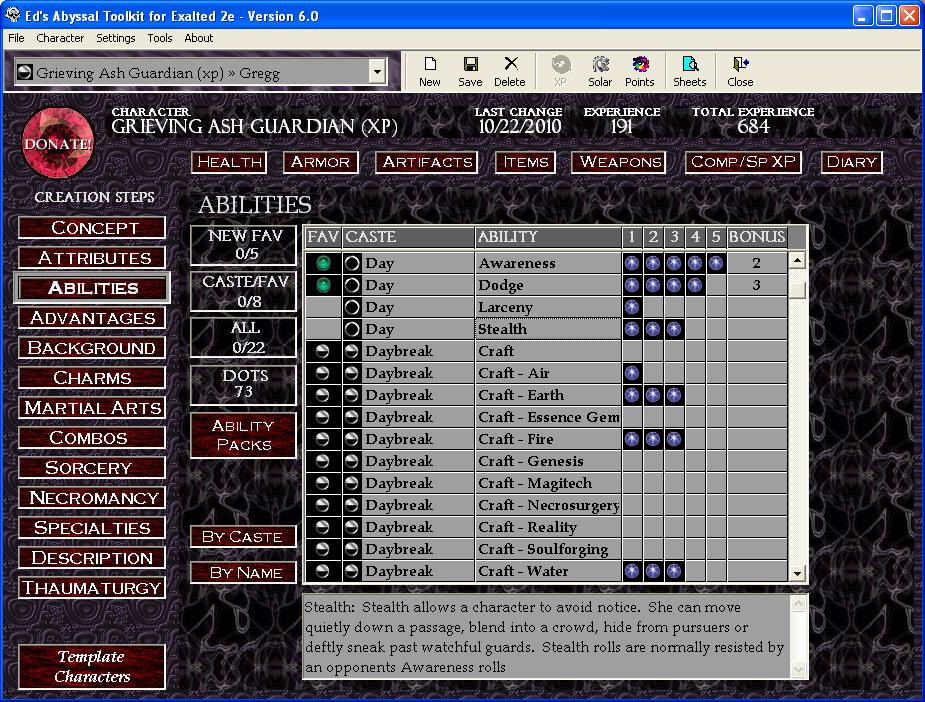Open Template Characters
Screen dimensions: 925x702
tap(92, 667)
